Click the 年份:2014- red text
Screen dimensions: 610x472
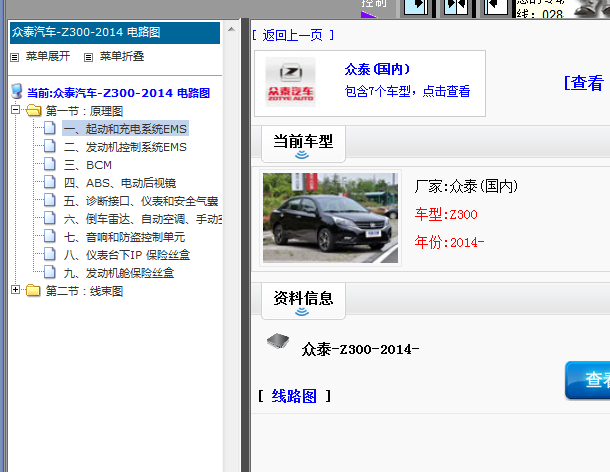tap(449, 242)
